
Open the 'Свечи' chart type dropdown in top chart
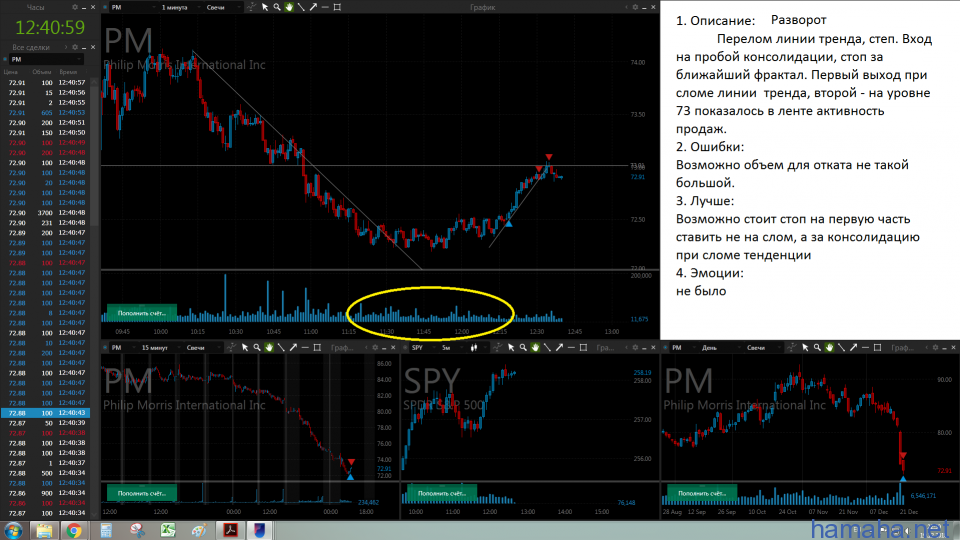222,7
